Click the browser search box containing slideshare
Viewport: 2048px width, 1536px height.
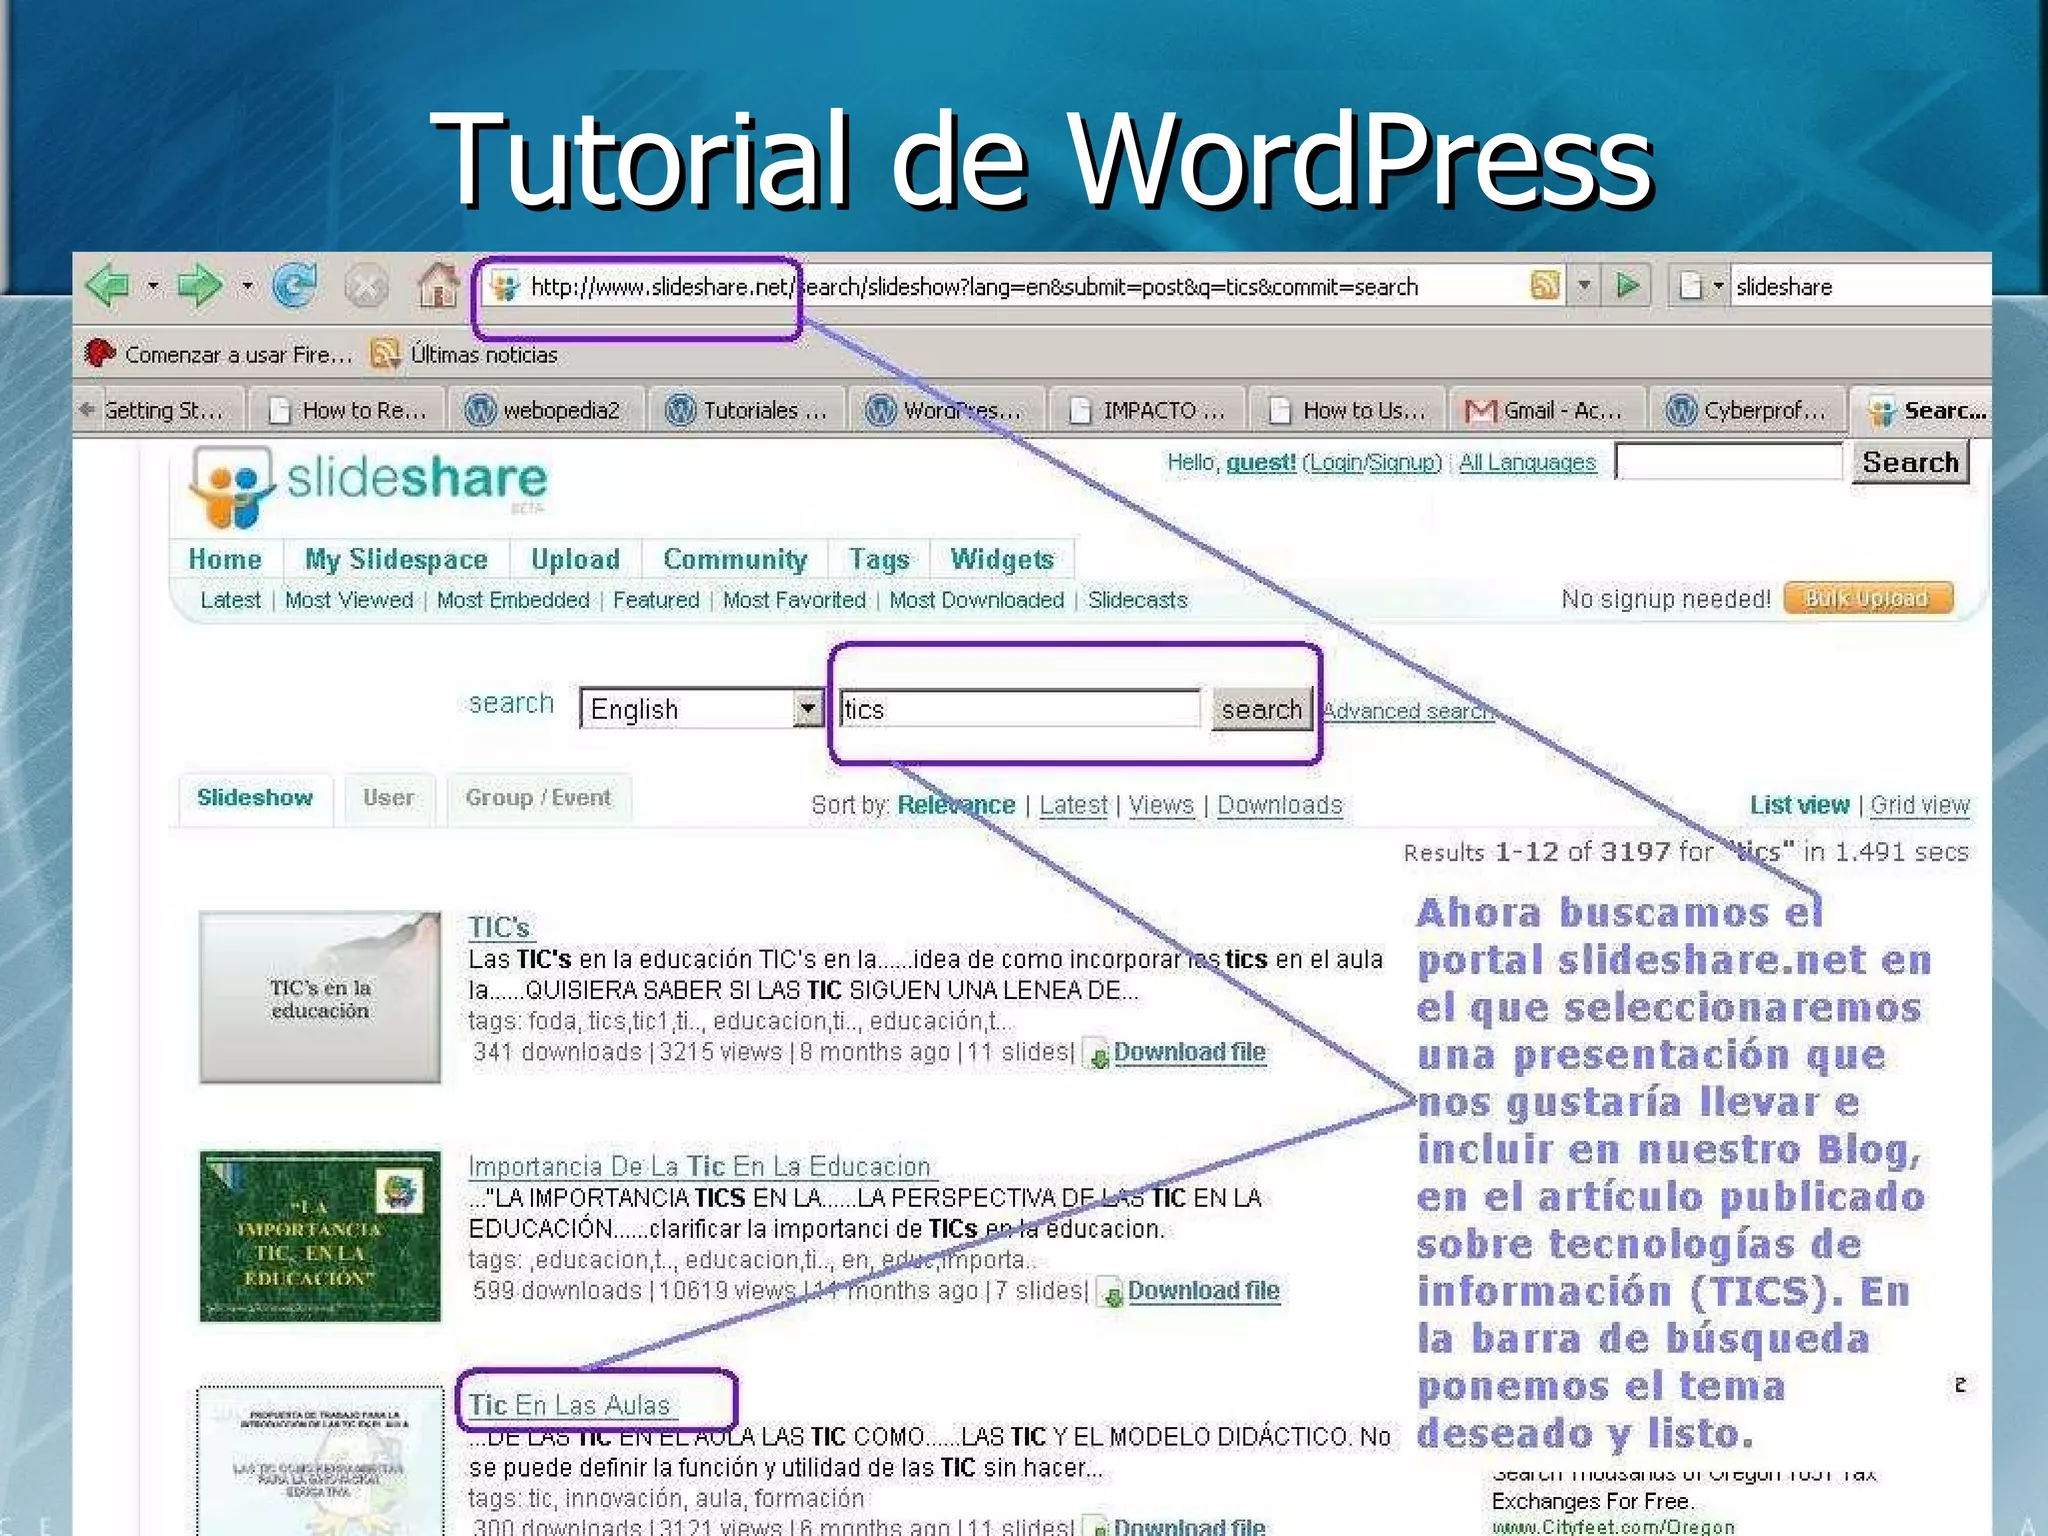[x=1860, y=287]
